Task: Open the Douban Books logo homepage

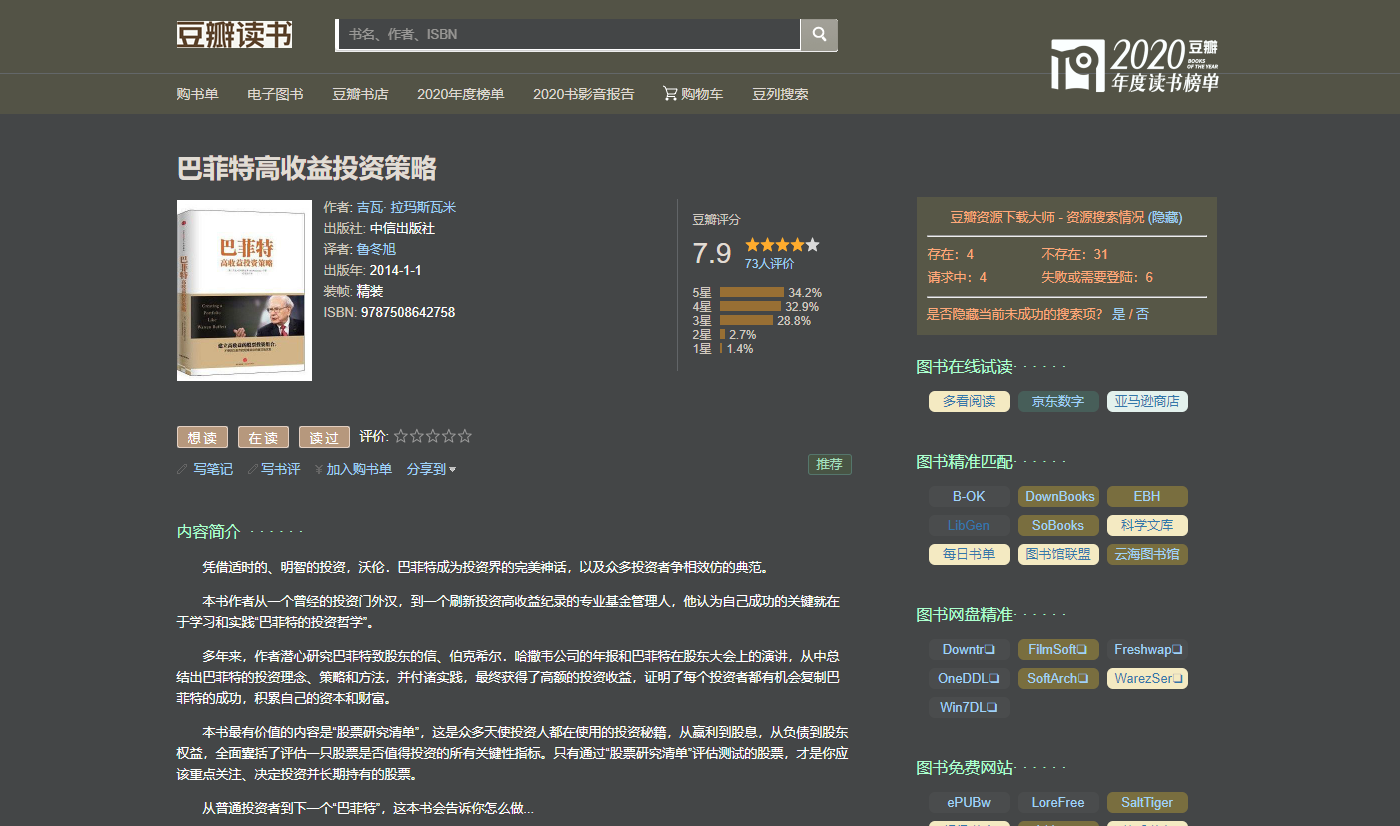Action: click(234, 34)
